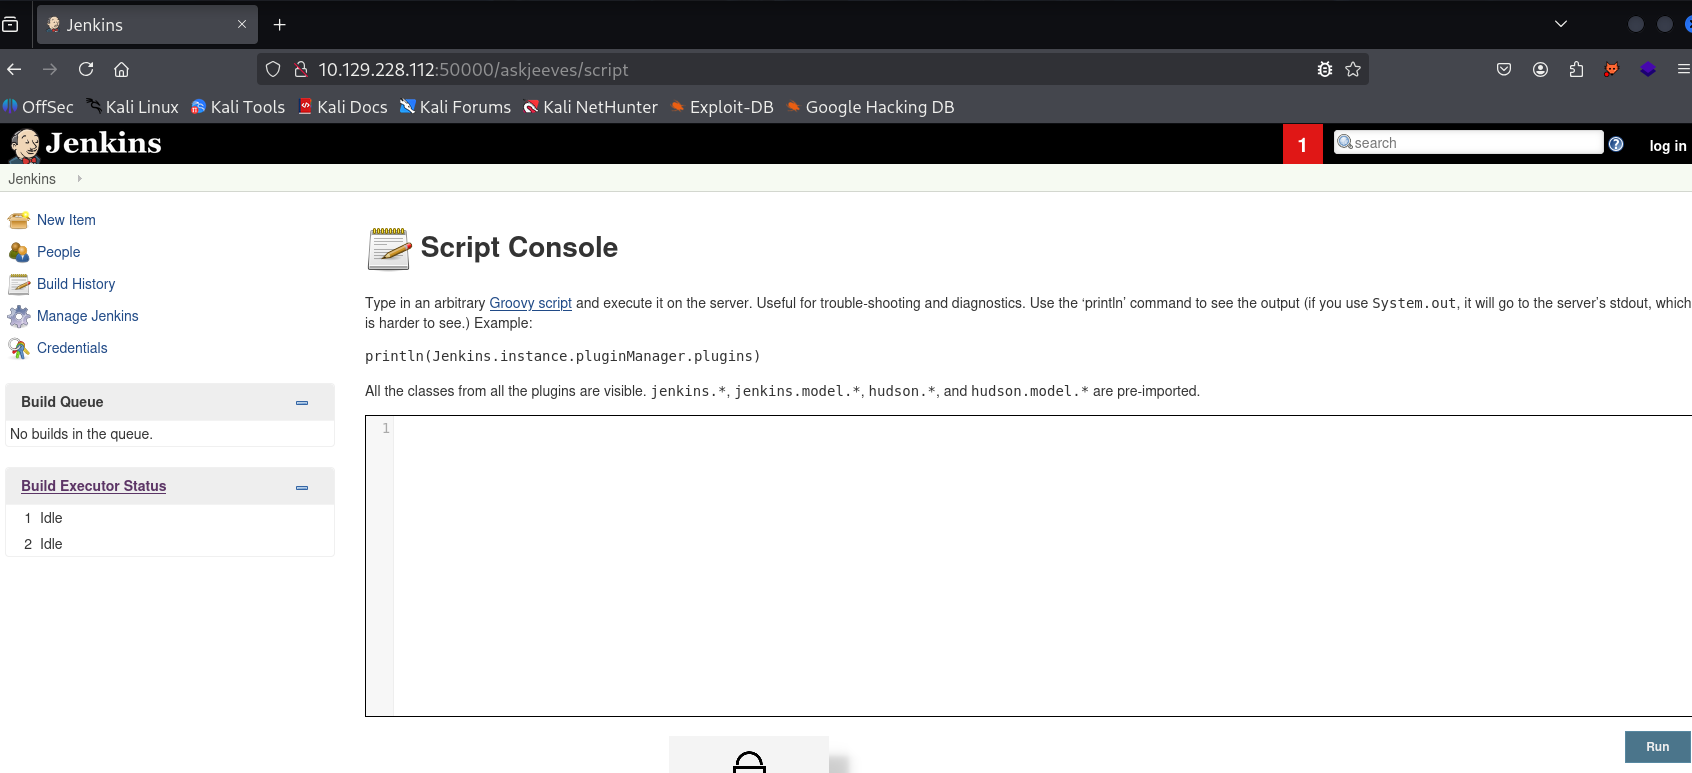Collapse the Build Executor Status panel
The height and width of the screenshot is (773, 1692).
tap(302, 488)
